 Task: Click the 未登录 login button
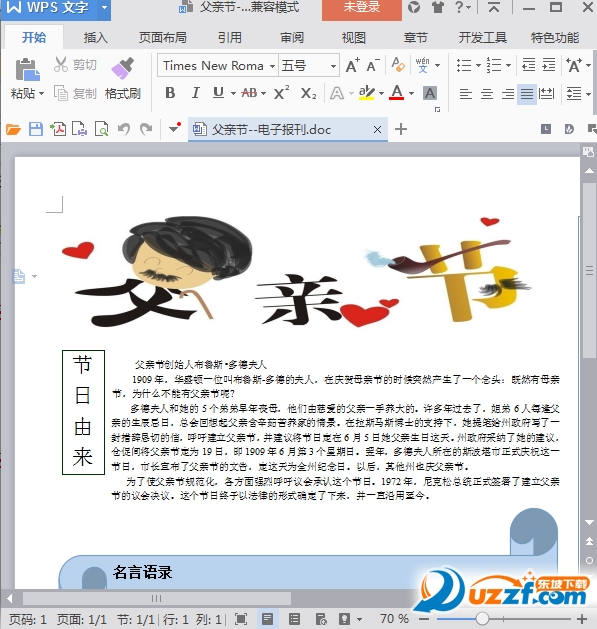click(x=361, y=8)
